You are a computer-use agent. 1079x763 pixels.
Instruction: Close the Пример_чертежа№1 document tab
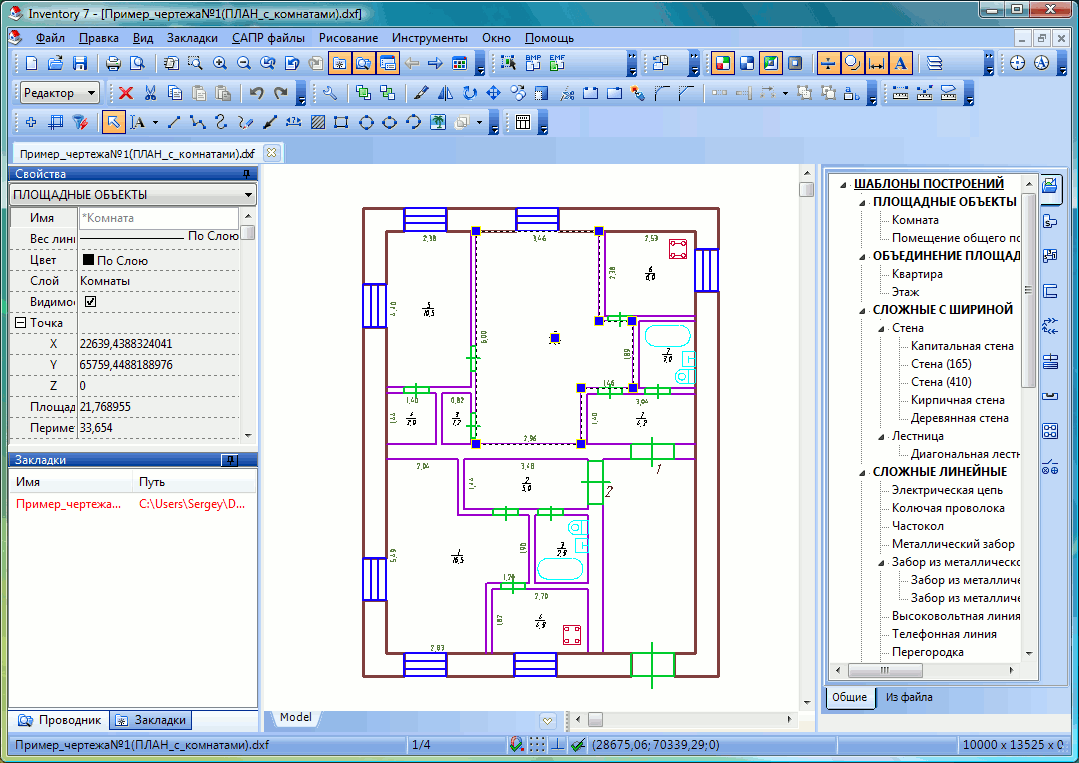click(x=272, y=153)
